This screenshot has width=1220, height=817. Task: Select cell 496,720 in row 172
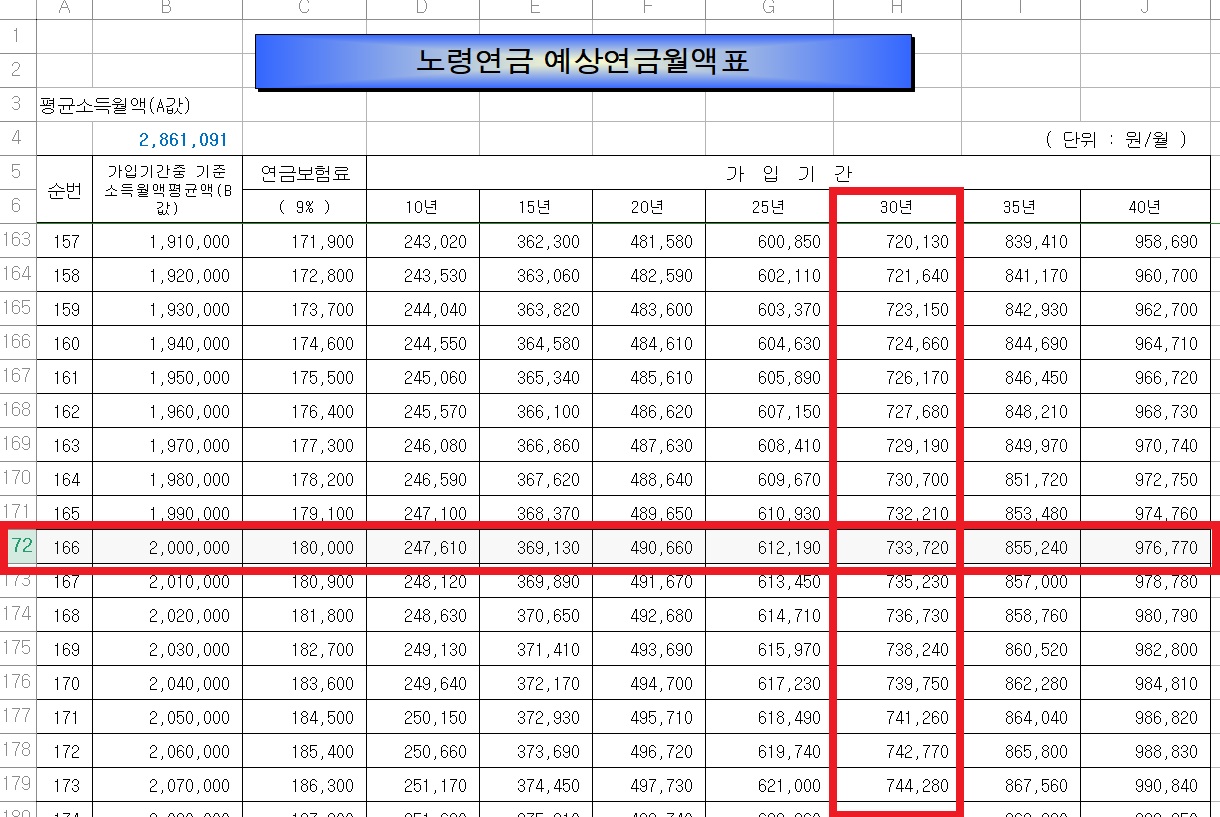649,751
